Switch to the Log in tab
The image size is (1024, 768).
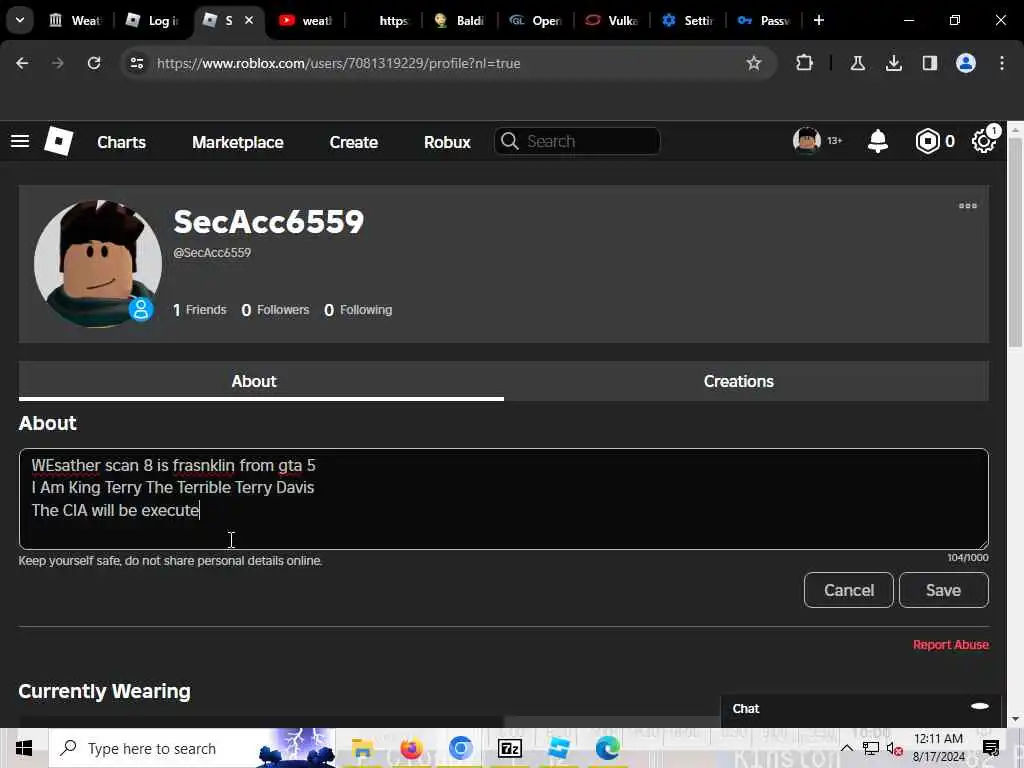(x=154, y=20)
